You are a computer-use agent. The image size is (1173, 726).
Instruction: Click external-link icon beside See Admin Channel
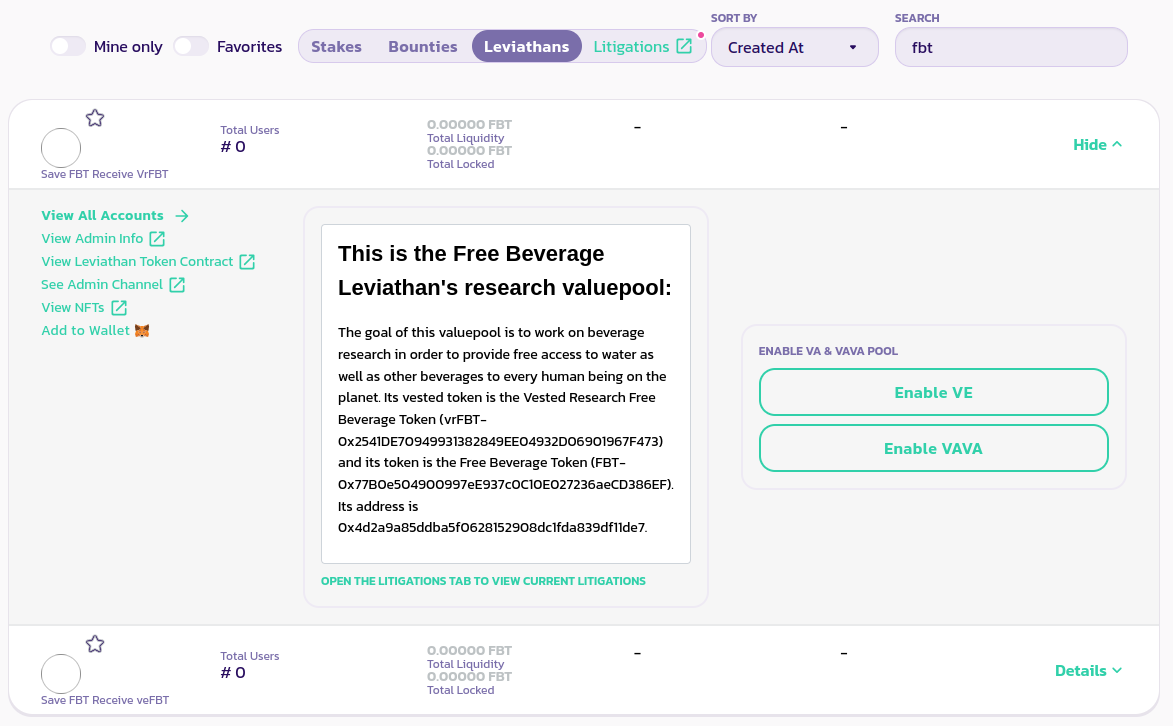[x=177, y=285]
